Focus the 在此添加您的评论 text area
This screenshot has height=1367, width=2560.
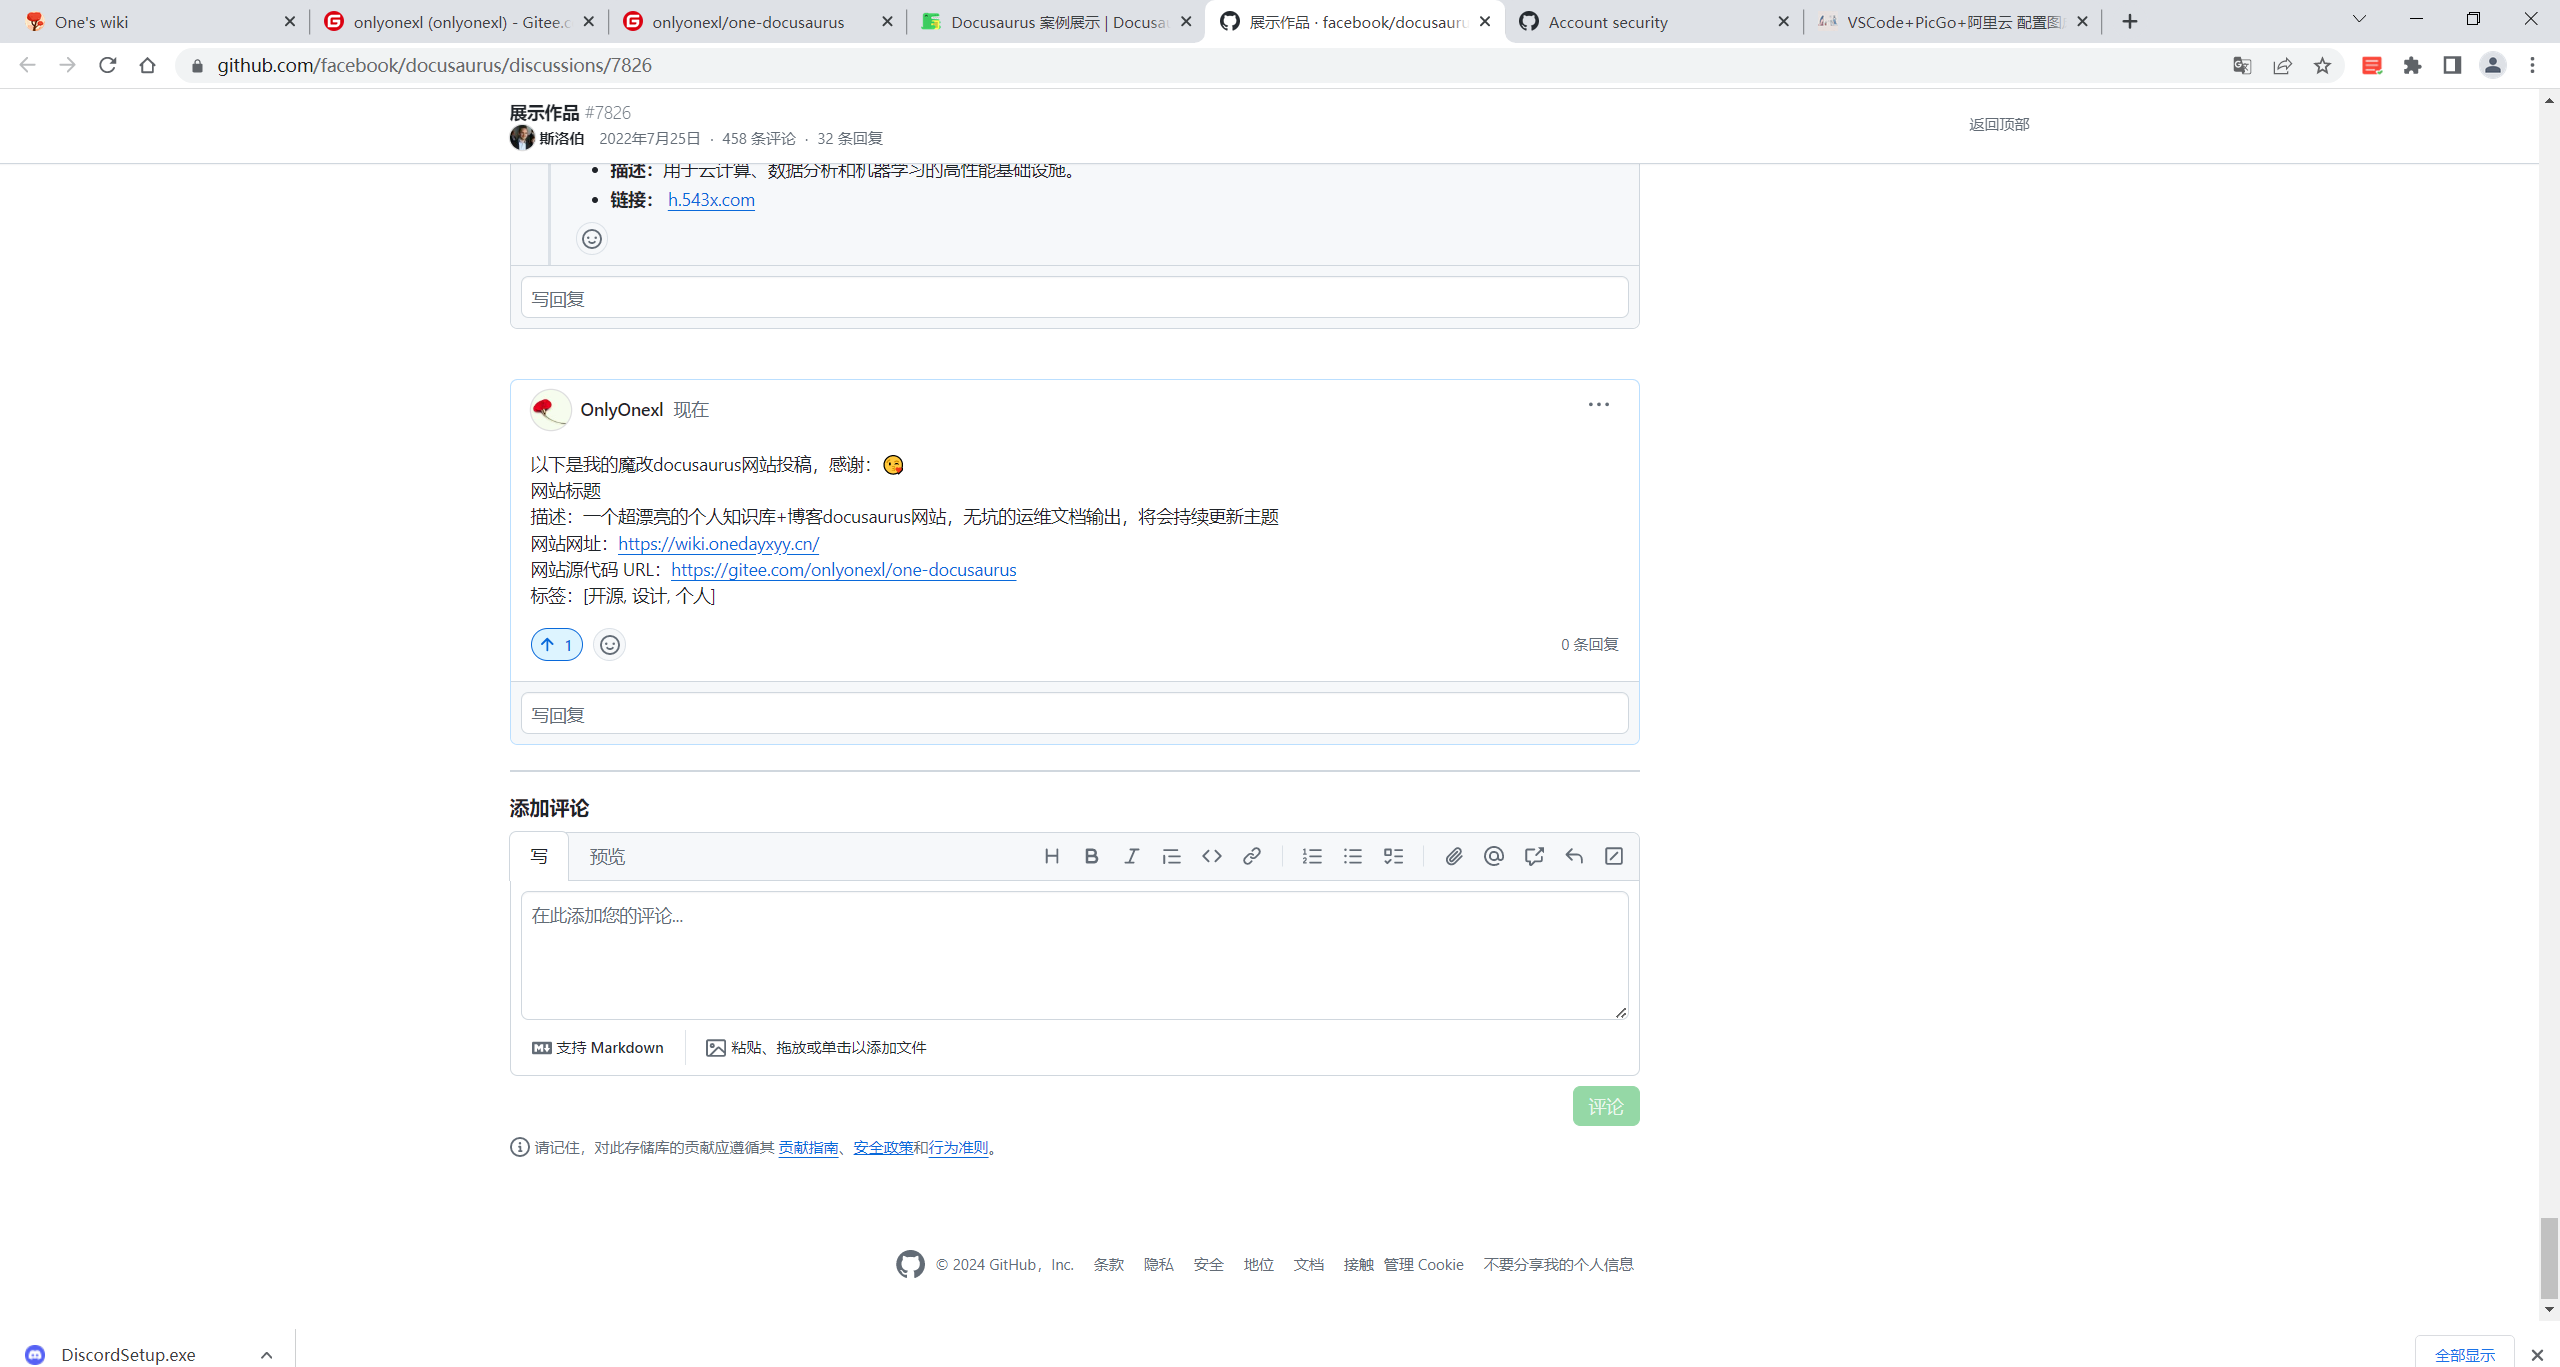1074,955
